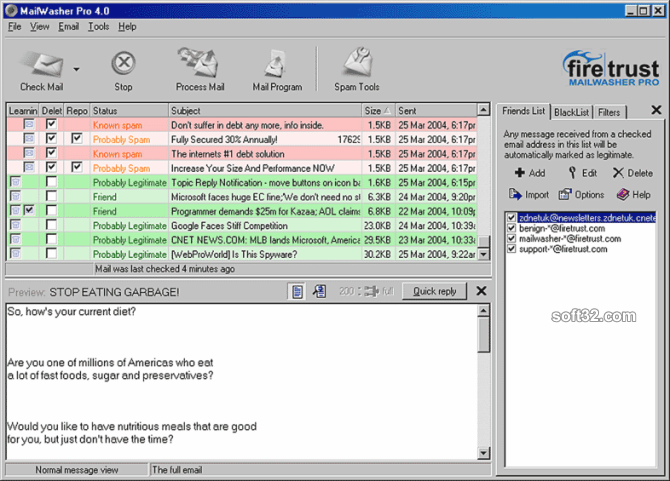This screenshot has height=481, width=670.
Task: Launch Mail Program from toolbar icon
Action: 276,64
